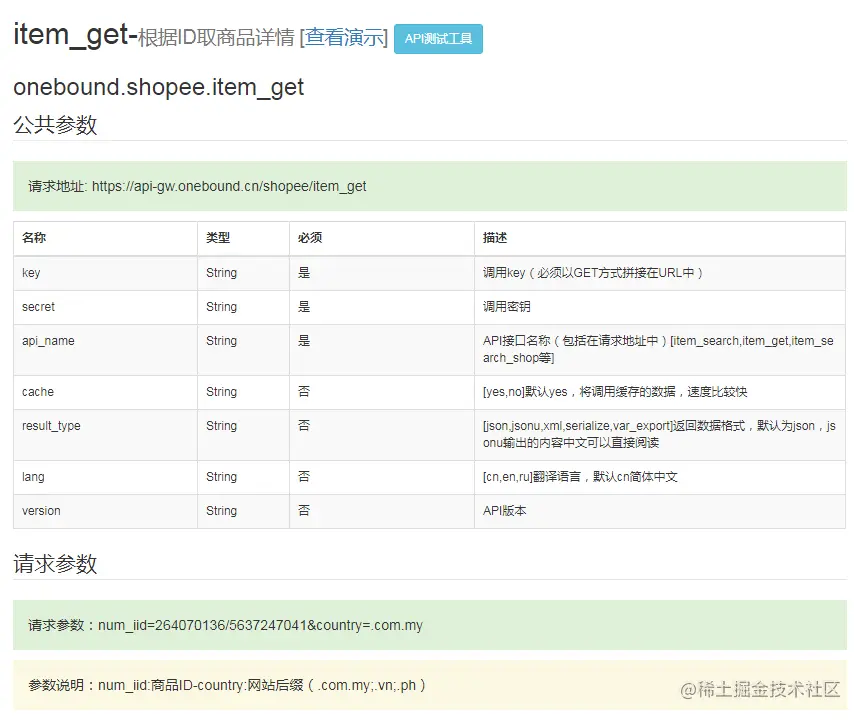
Task: Click the 参数说明 num_iid:商品ID explanation text
Action: (227, 686)
